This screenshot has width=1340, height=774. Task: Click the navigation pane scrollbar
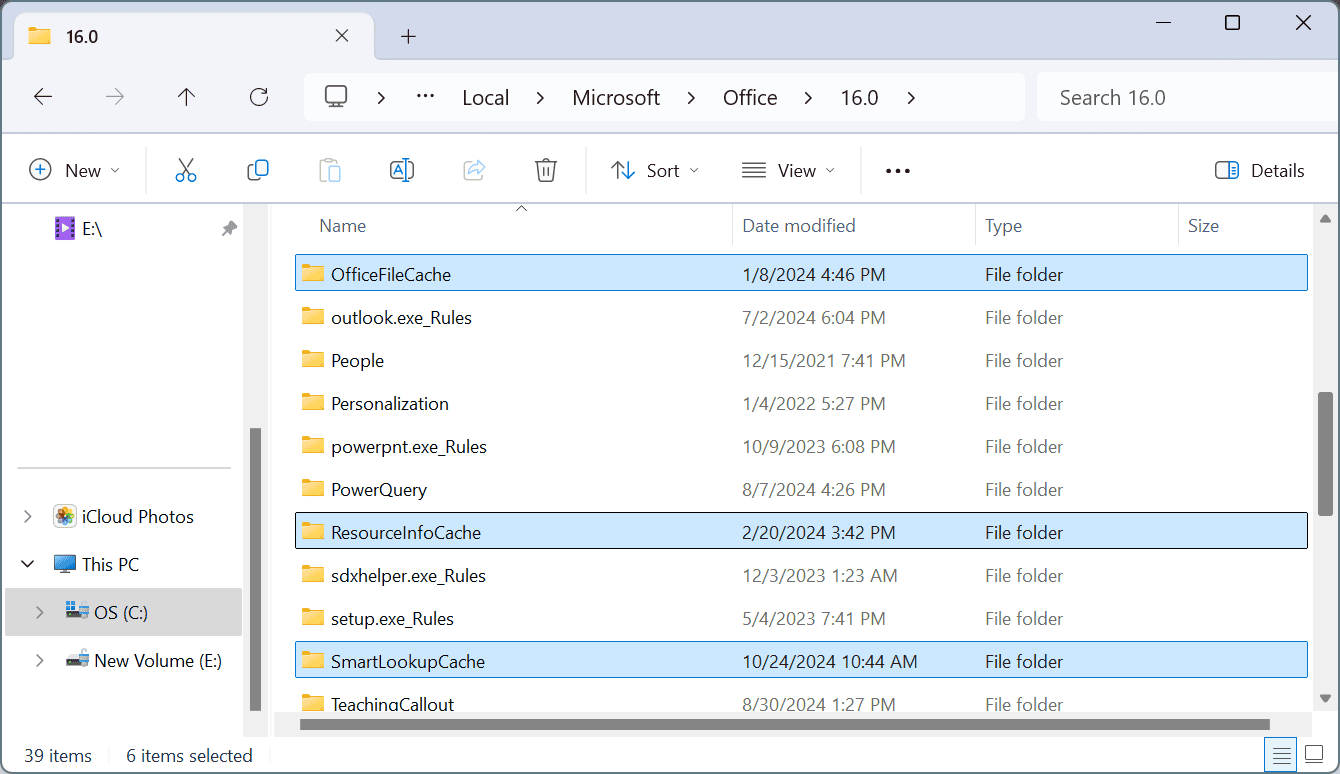pos(256,569)
